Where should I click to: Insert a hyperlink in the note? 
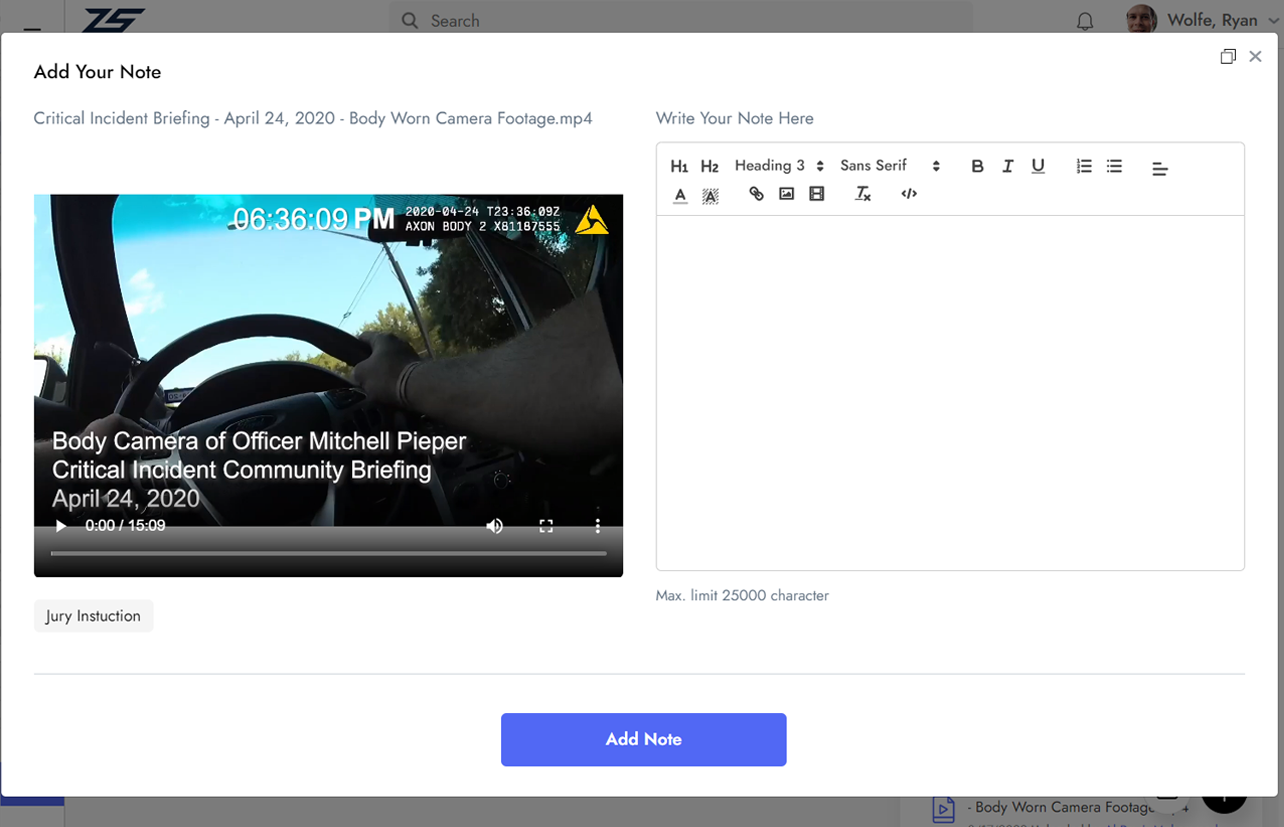click(x=756, y=194)
